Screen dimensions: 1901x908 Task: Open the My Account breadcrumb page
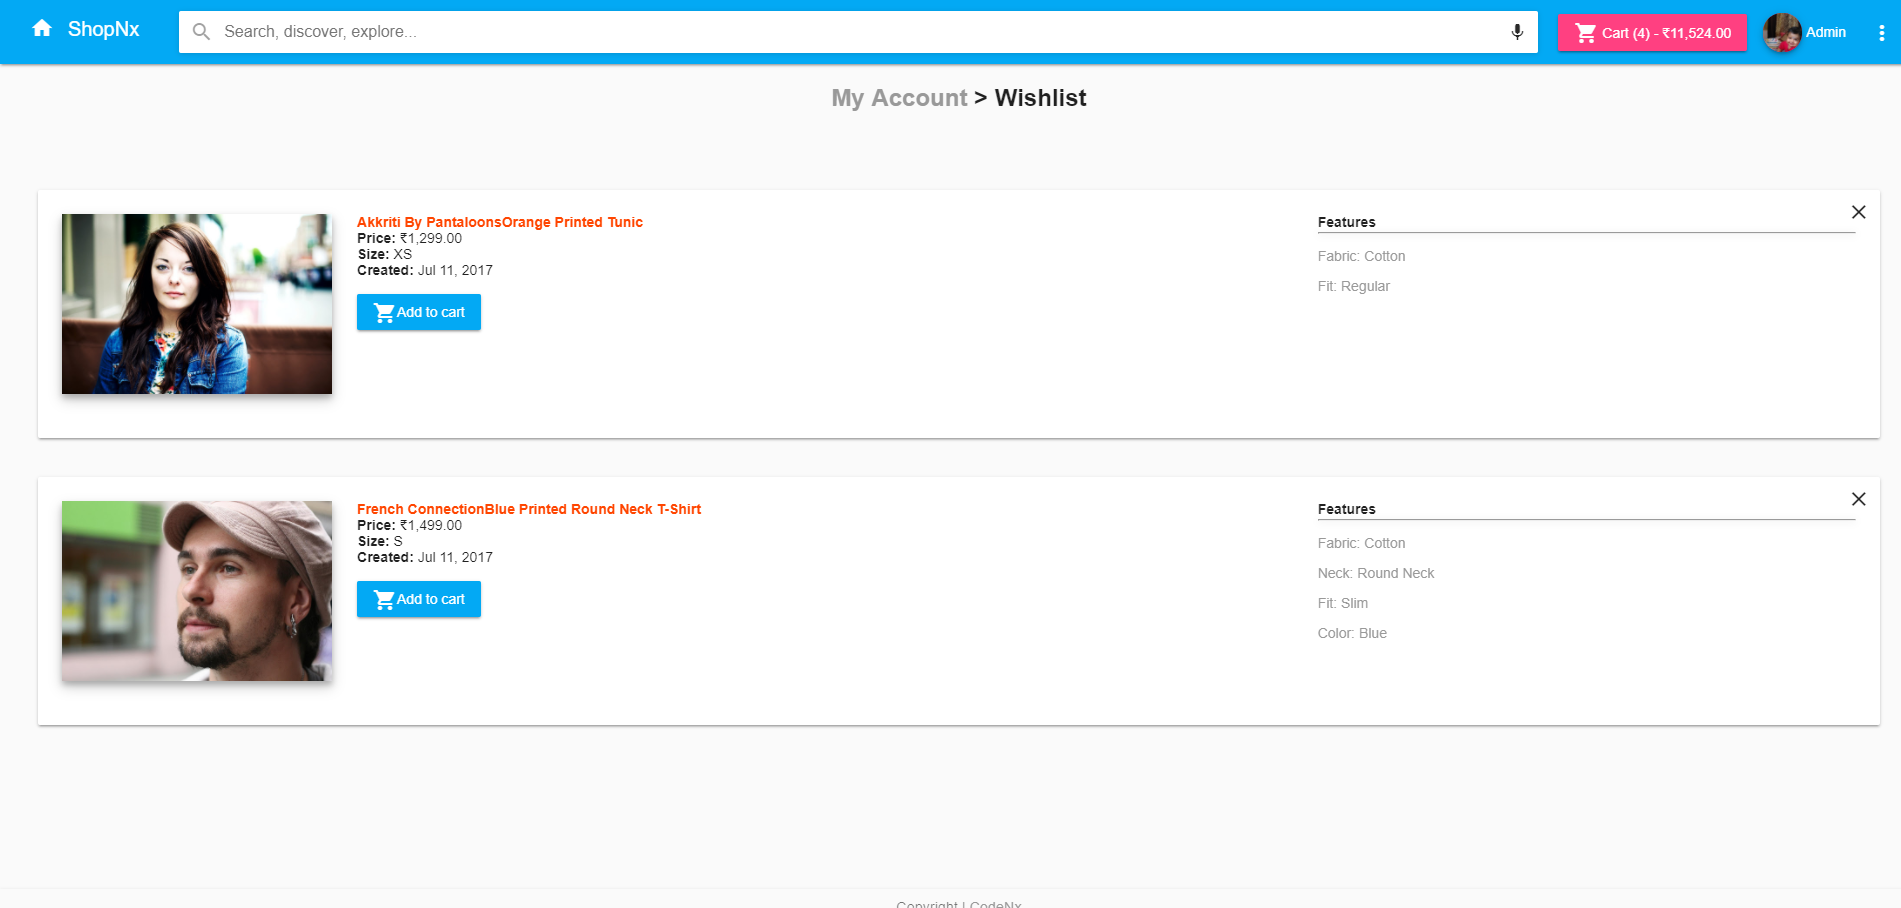click(x=898, y=98)
